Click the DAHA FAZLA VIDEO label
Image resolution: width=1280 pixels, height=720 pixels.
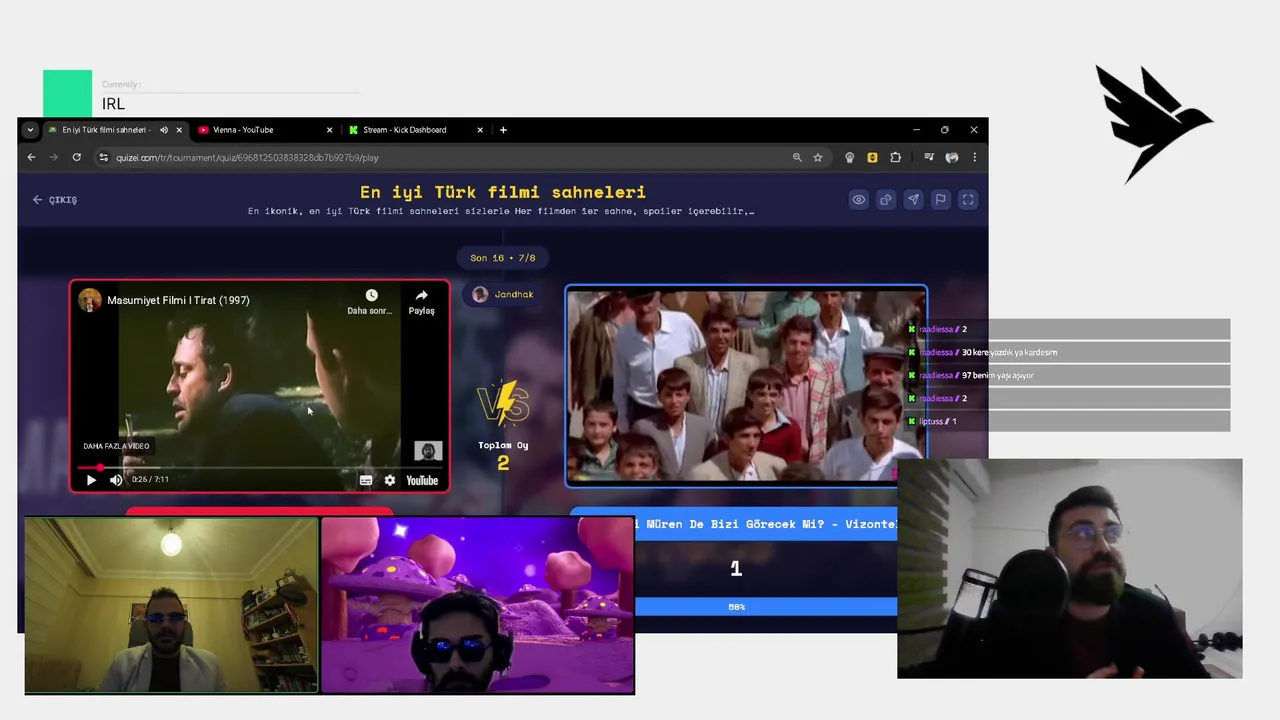coord(116,446)
